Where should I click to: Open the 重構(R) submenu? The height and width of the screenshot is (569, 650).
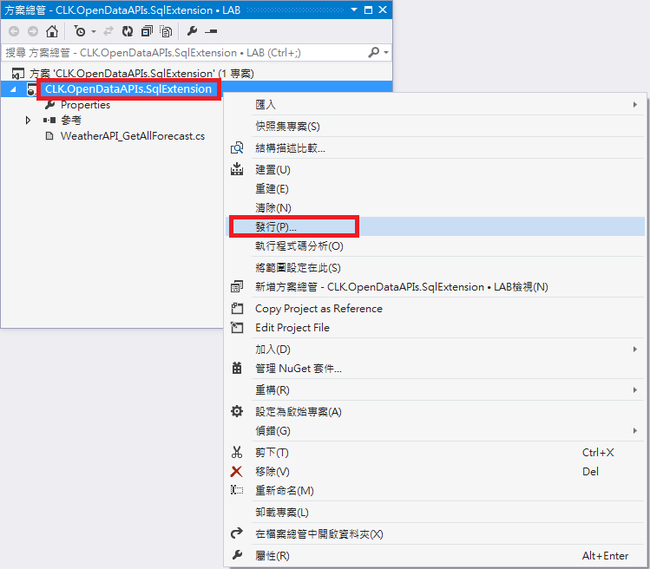[x=435, y=390]
